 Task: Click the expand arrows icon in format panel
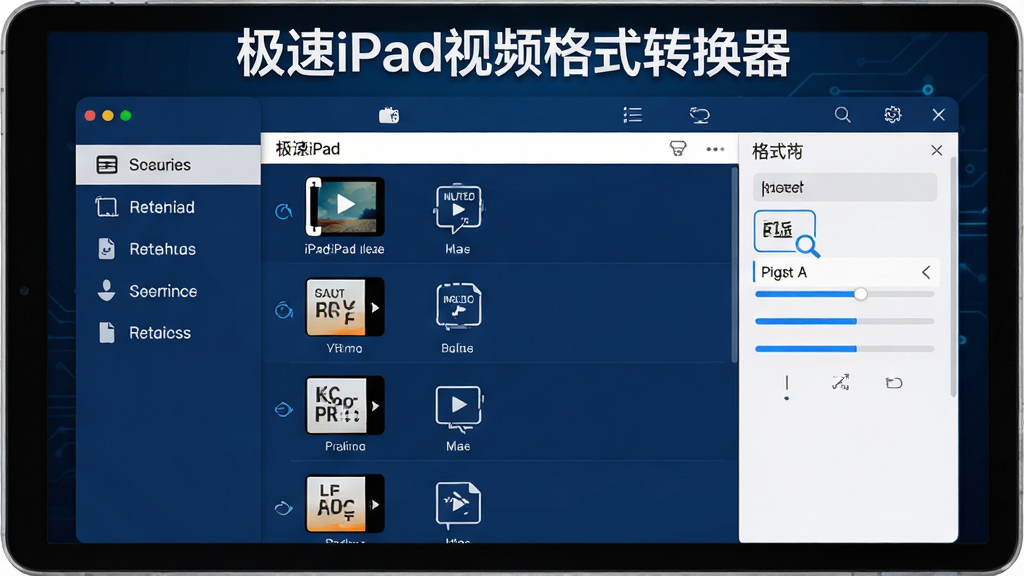[840, 382]
